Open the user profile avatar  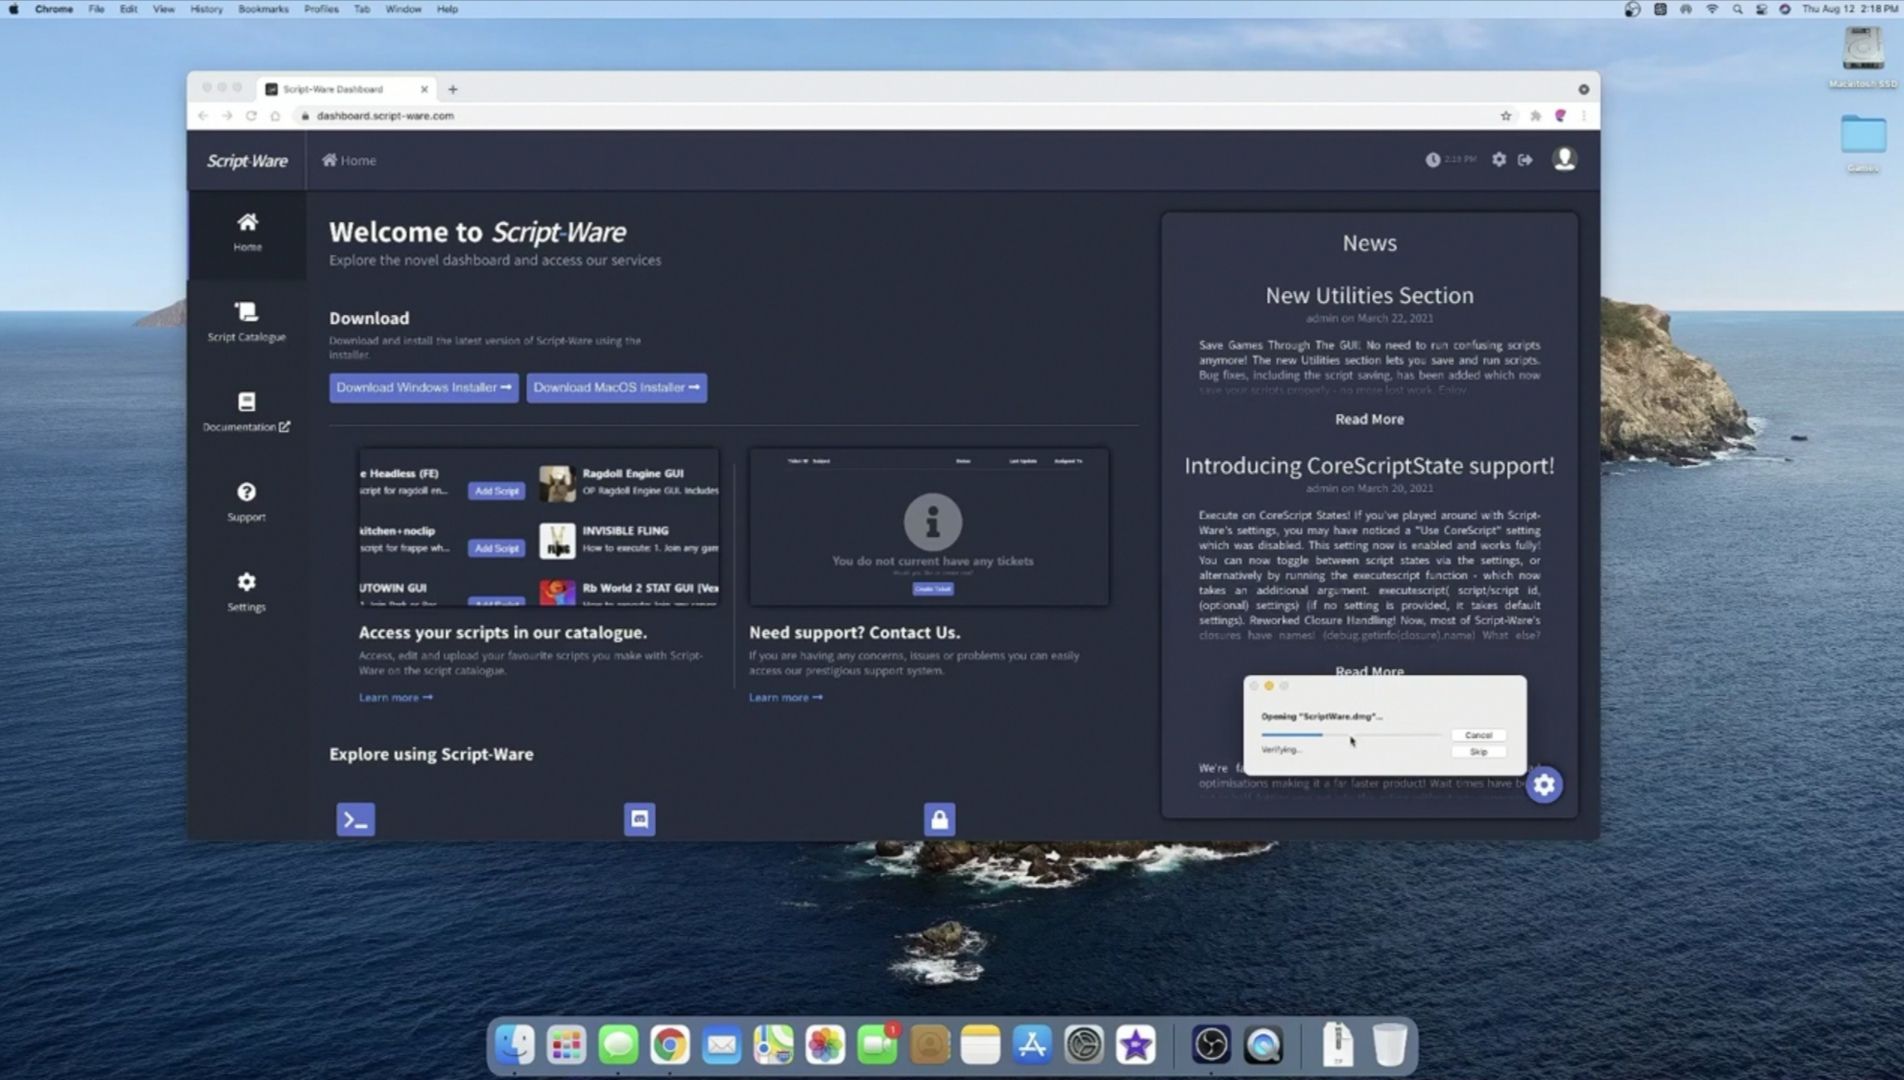click(1564, 159)
